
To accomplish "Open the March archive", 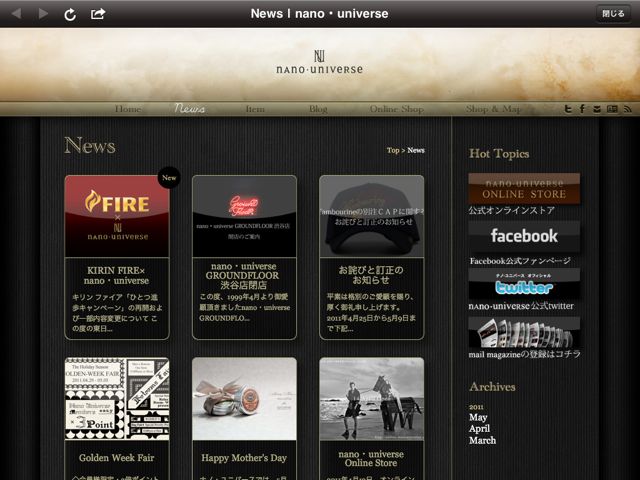I will click(482, 441).
